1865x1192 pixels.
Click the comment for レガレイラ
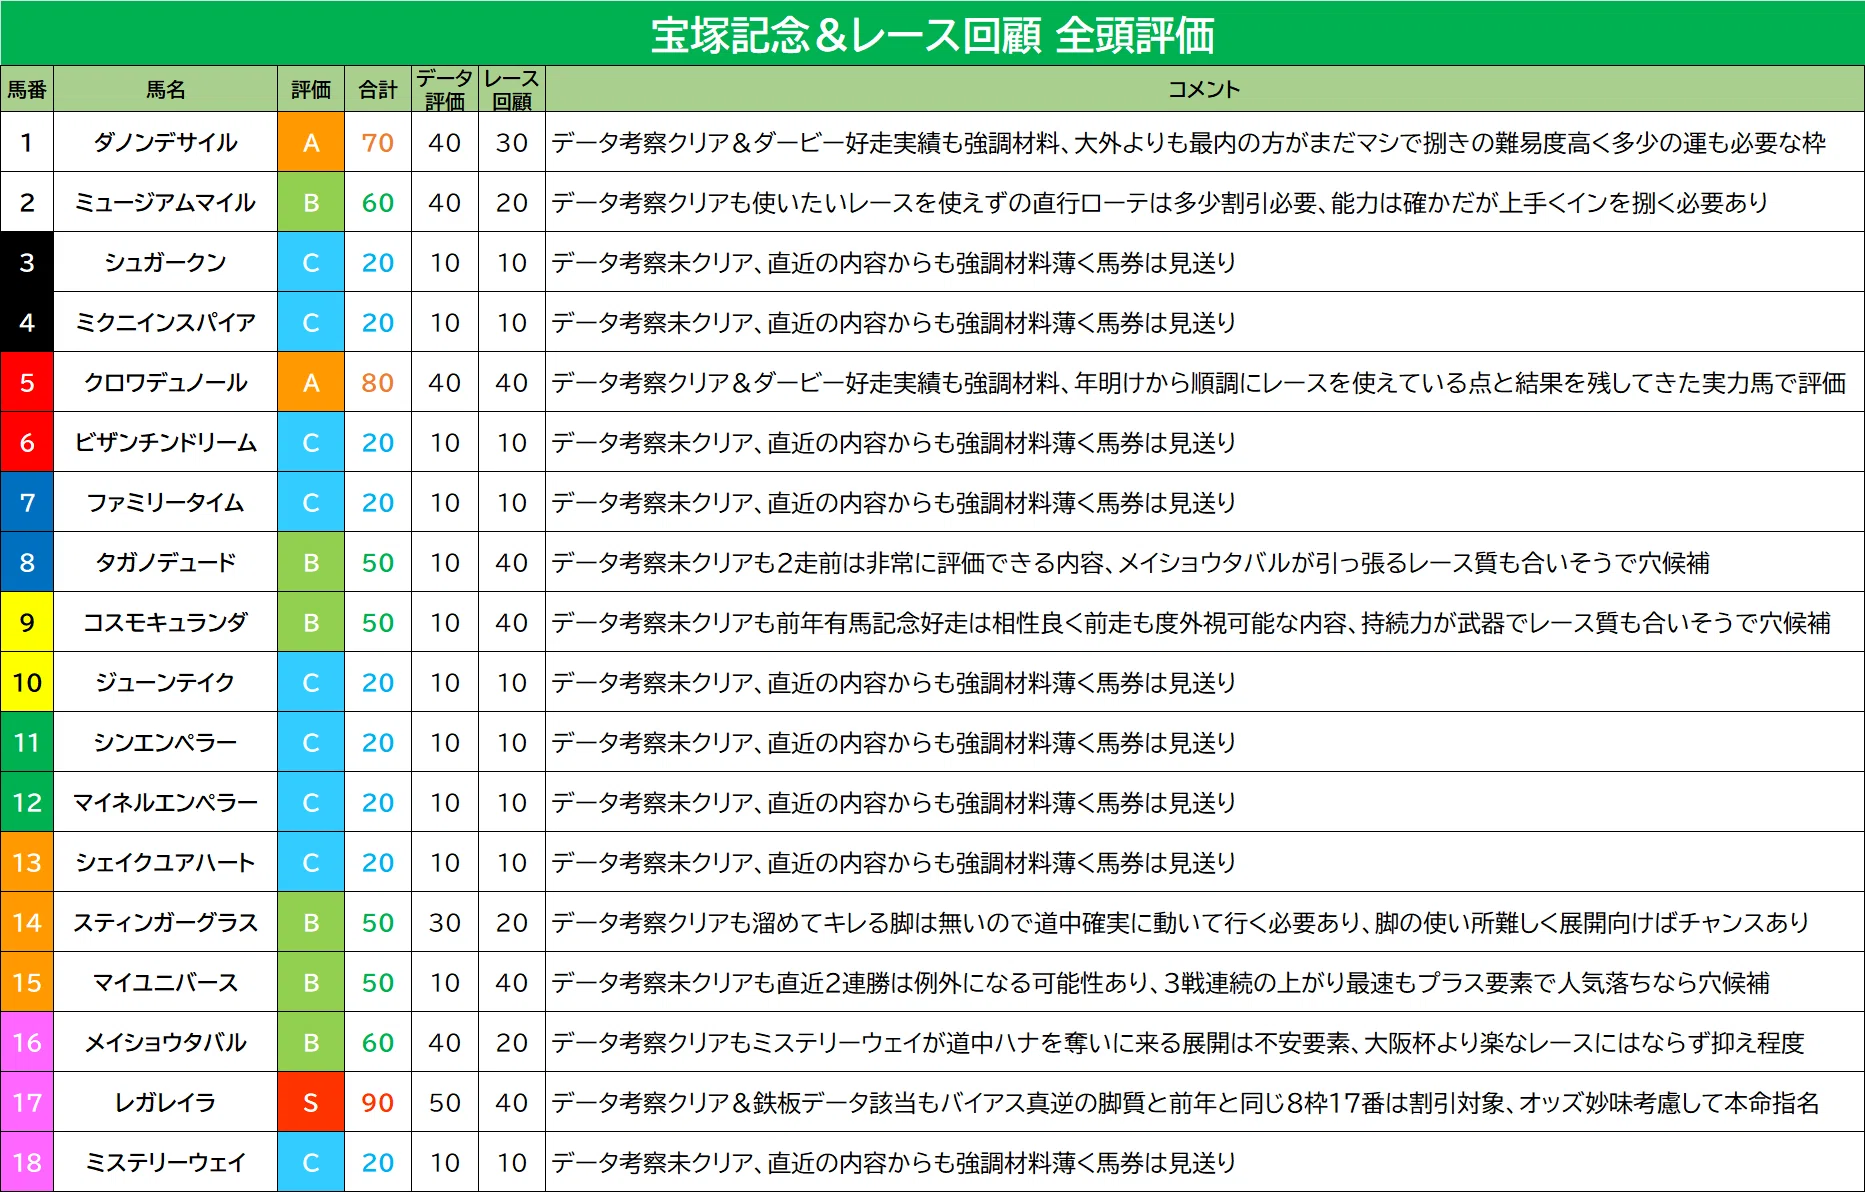[1185, 1102]
